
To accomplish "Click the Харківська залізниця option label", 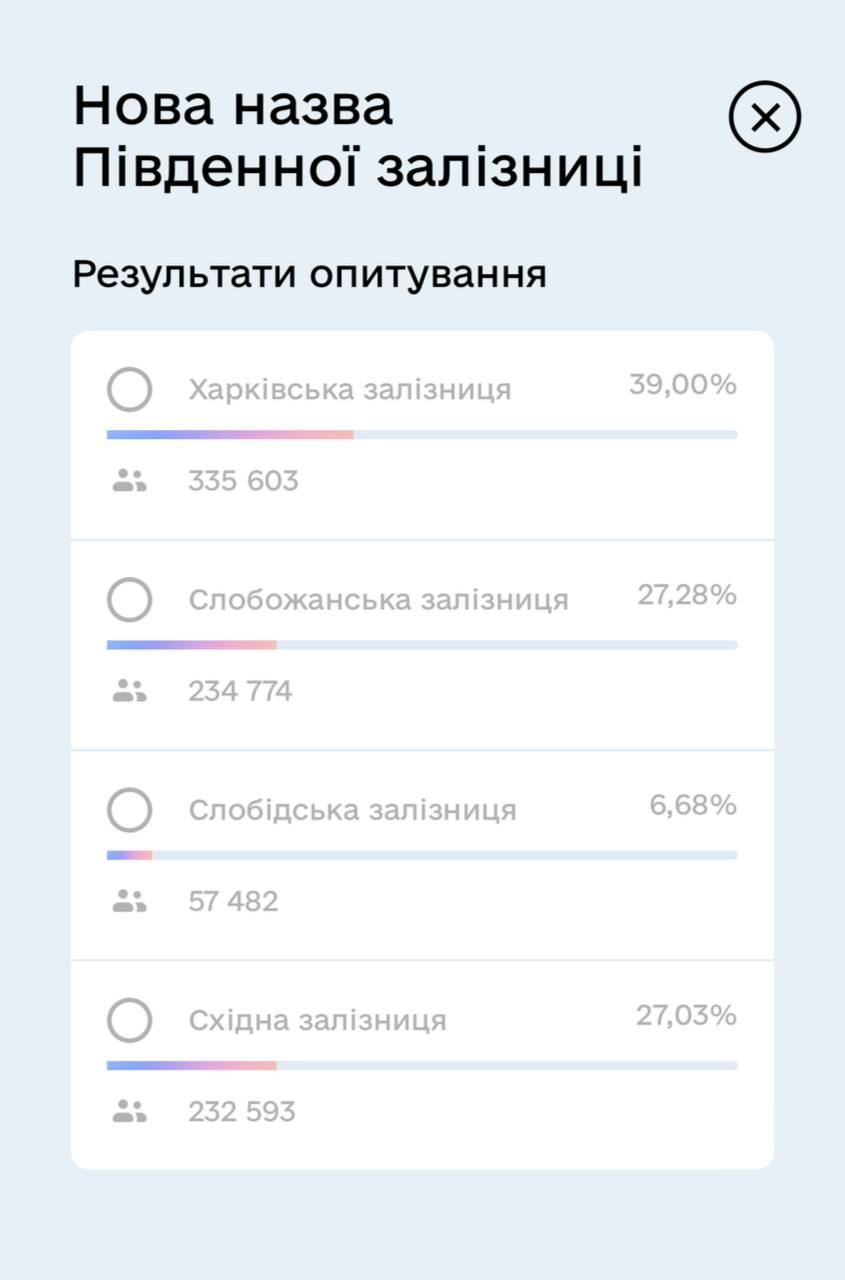I will [x=350, y=389].
